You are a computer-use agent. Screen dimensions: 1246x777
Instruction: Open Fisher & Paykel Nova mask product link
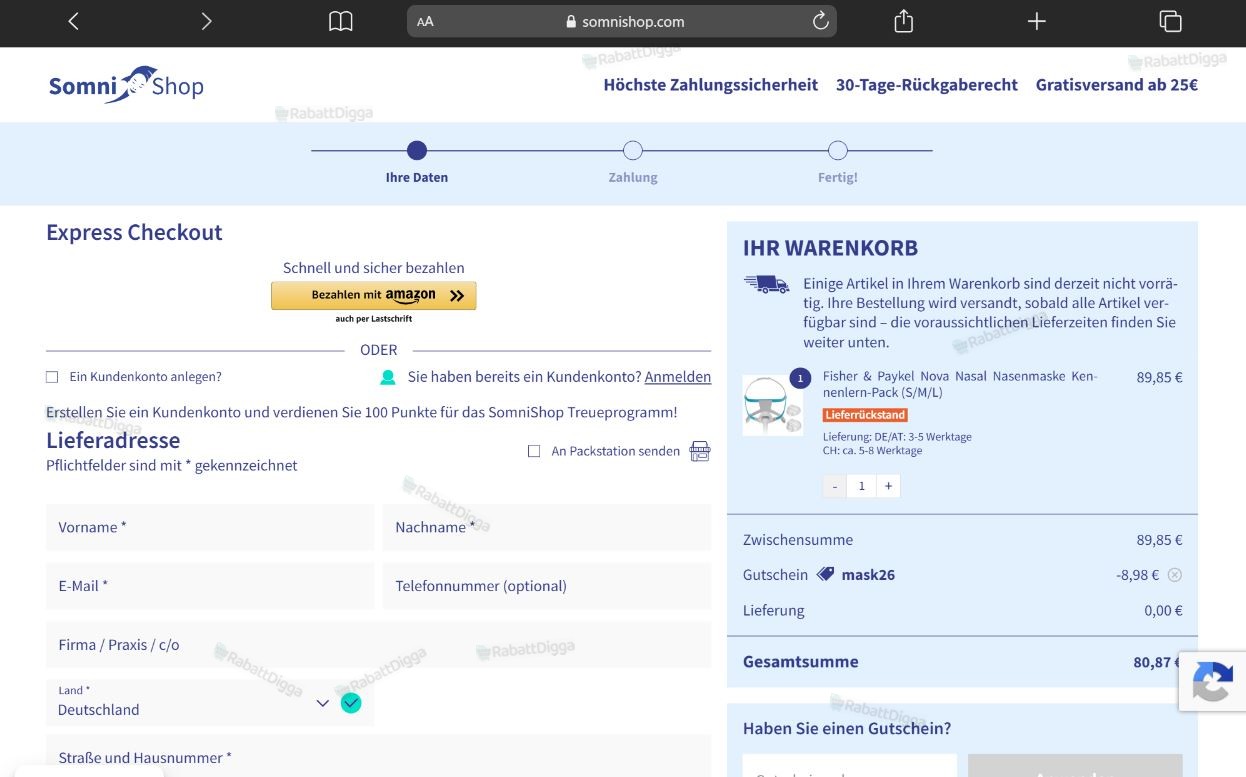(x=960, y=384)
